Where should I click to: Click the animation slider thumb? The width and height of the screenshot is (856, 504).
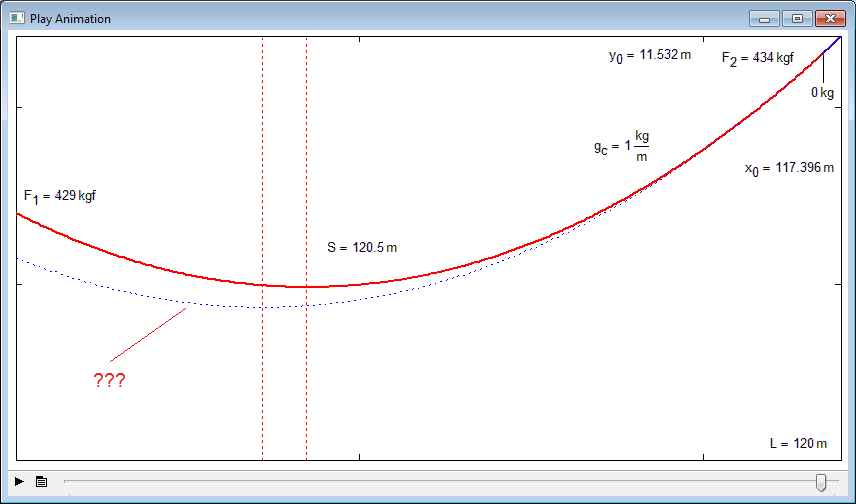tap(821, 482)
